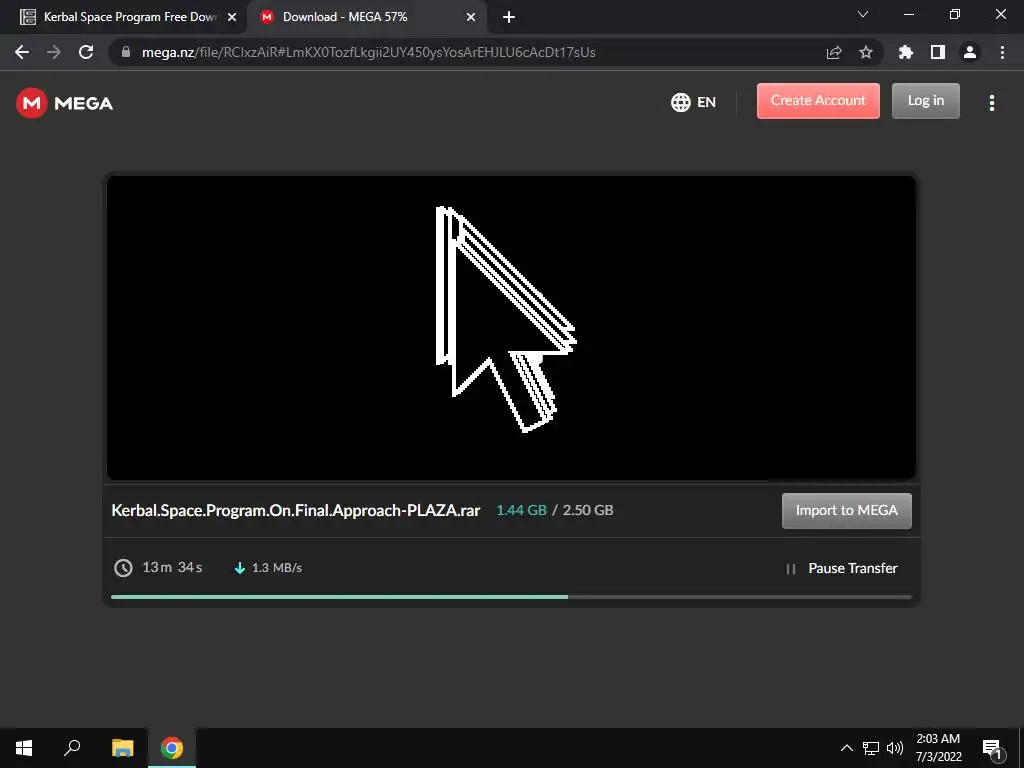The image size is (1024, 768).
Task: Click the 1.3 MB/s speed text
Action: point(277,568)
